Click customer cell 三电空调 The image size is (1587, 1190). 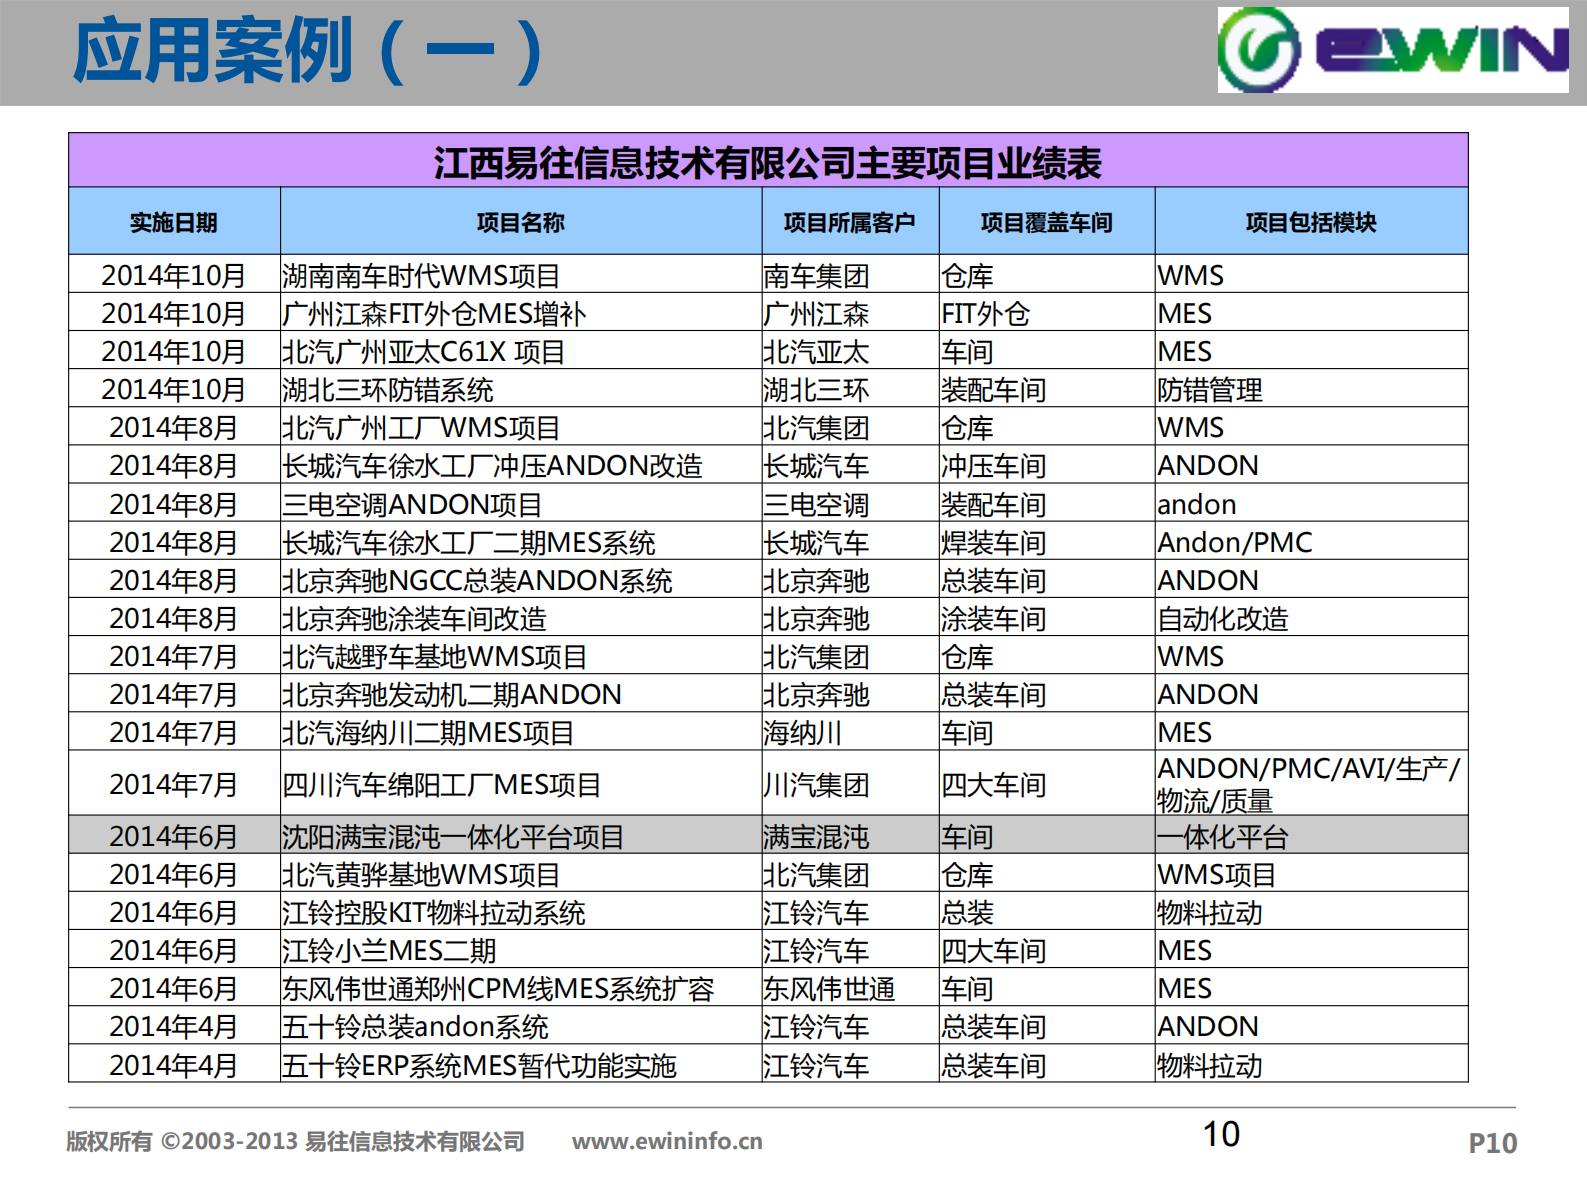pos(850,504)
